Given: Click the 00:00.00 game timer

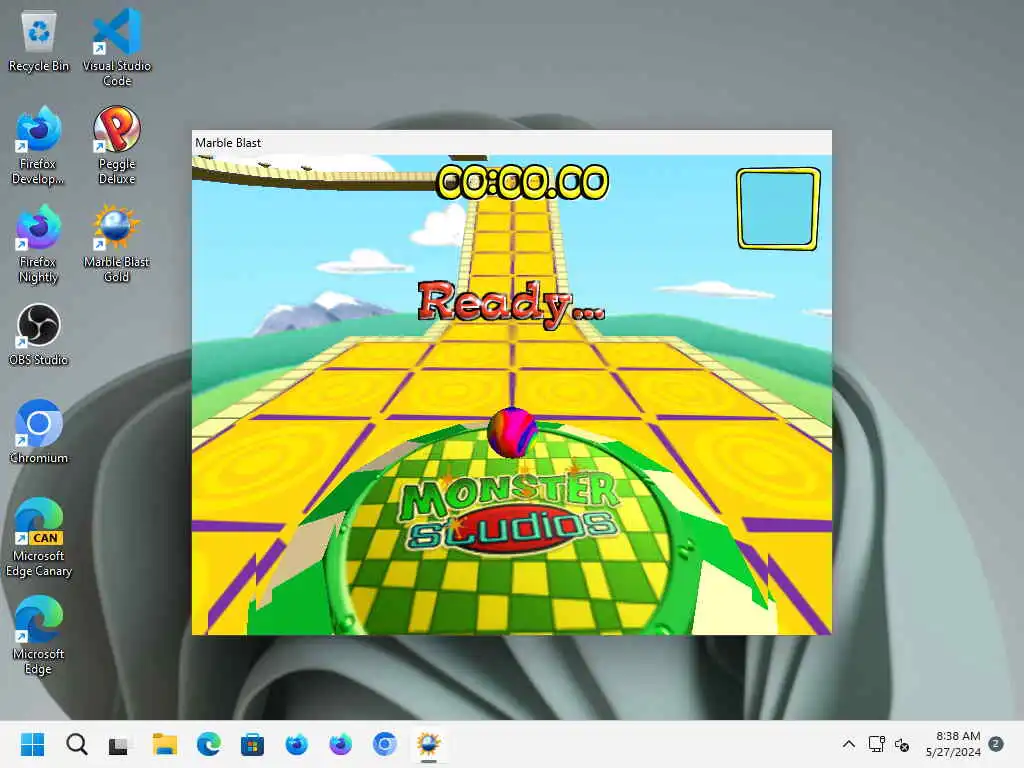Looking at the screenshot, I should click(522, 182).
